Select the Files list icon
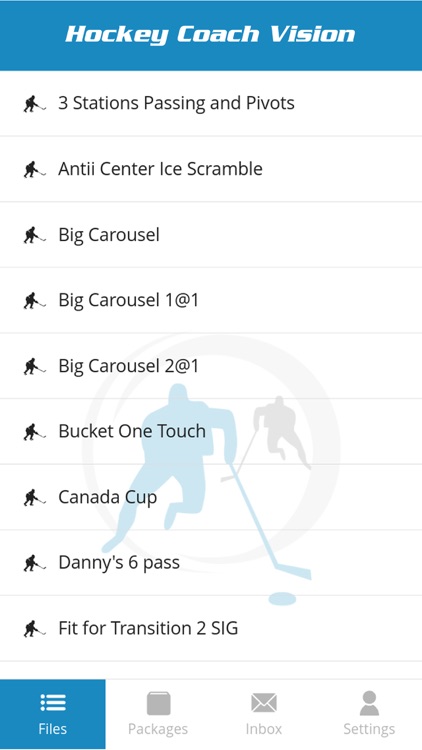This screenshot has height=750, width=422. tap(53, 703)
